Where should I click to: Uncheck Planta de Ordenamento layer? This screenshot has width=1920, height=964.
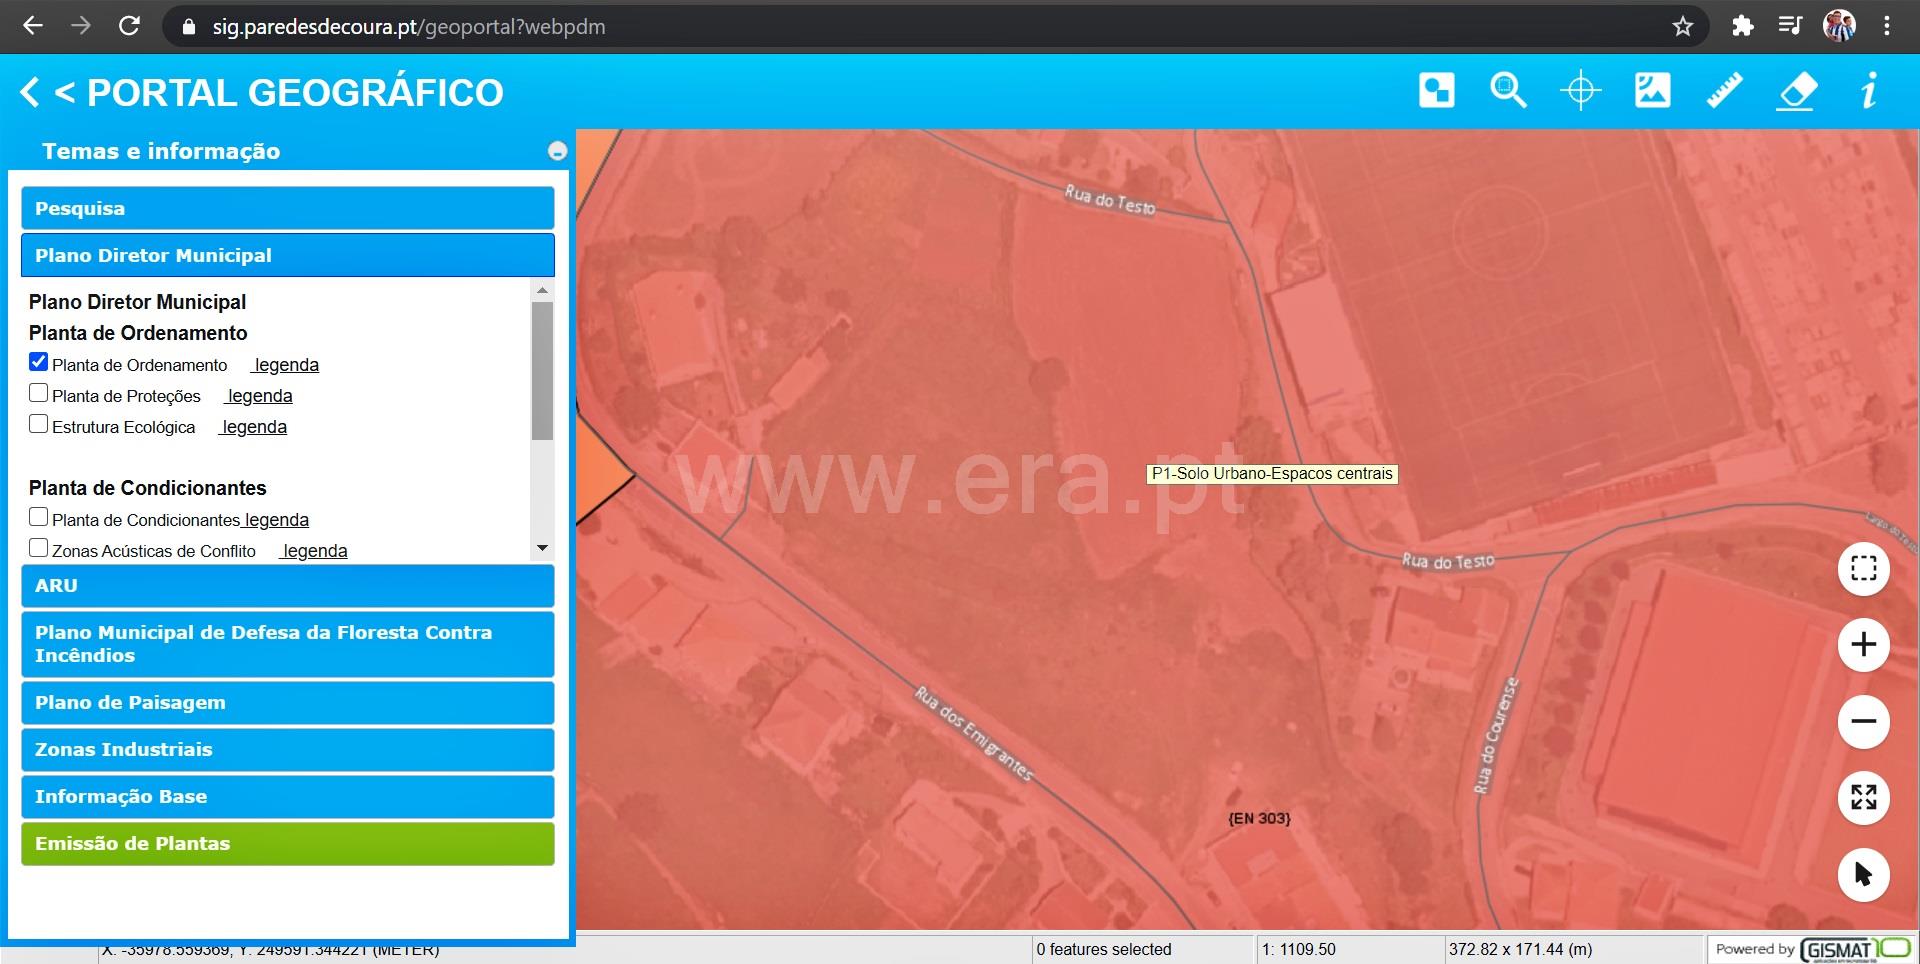(39, 362)
